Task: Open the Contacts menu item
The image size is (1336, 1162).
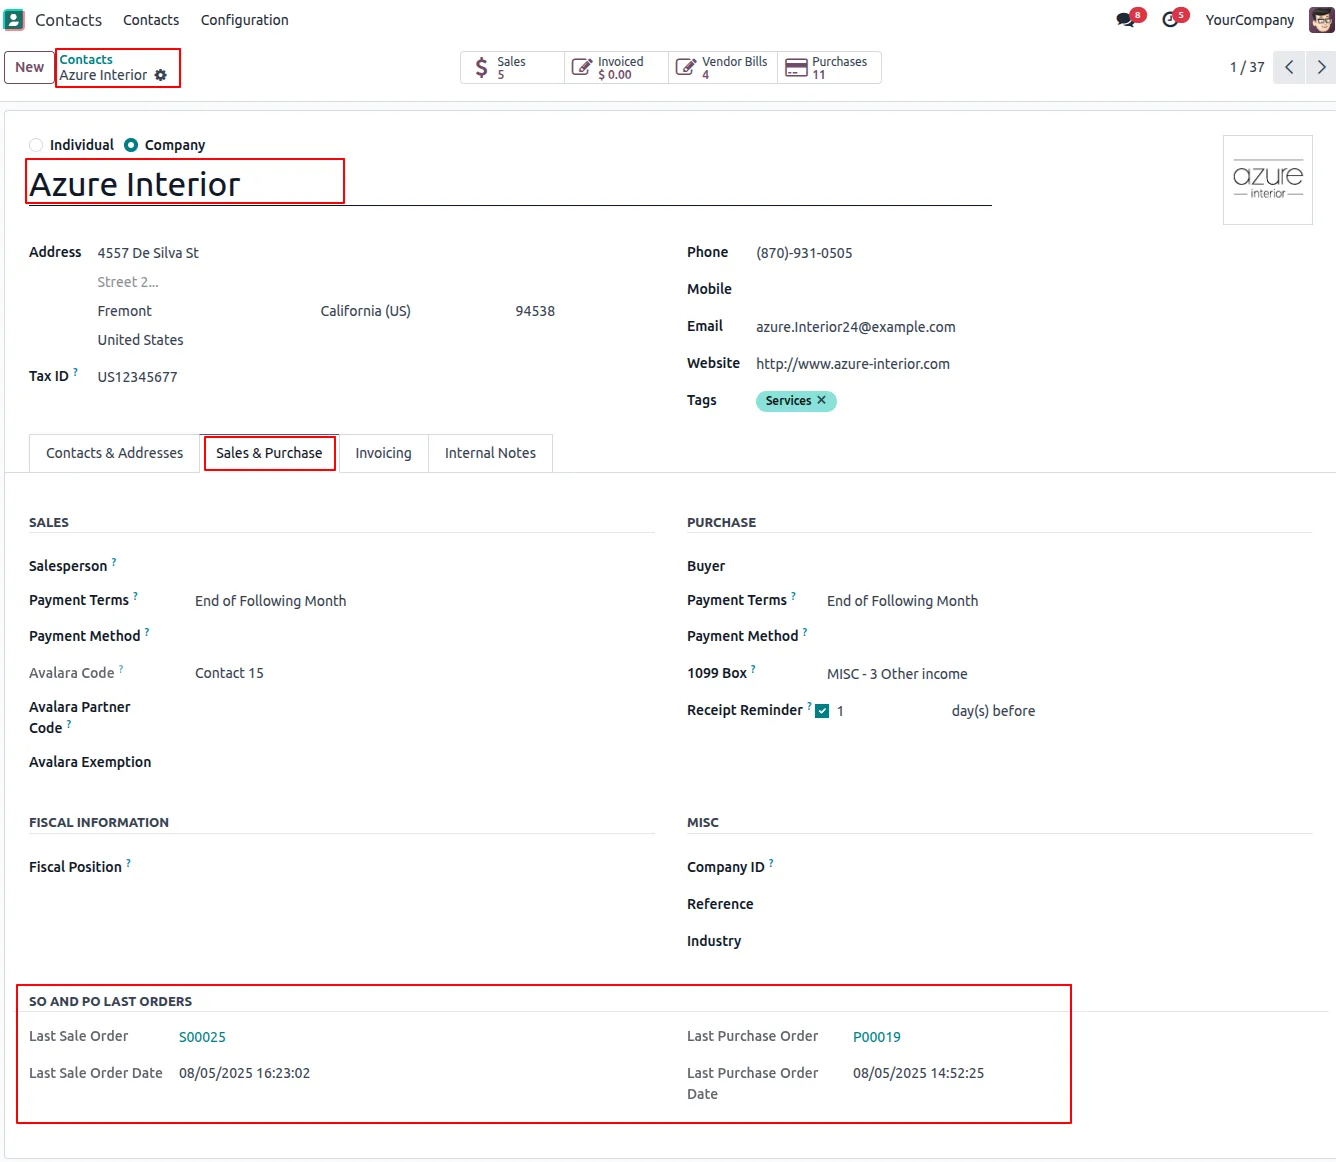Action: [151, 20]
